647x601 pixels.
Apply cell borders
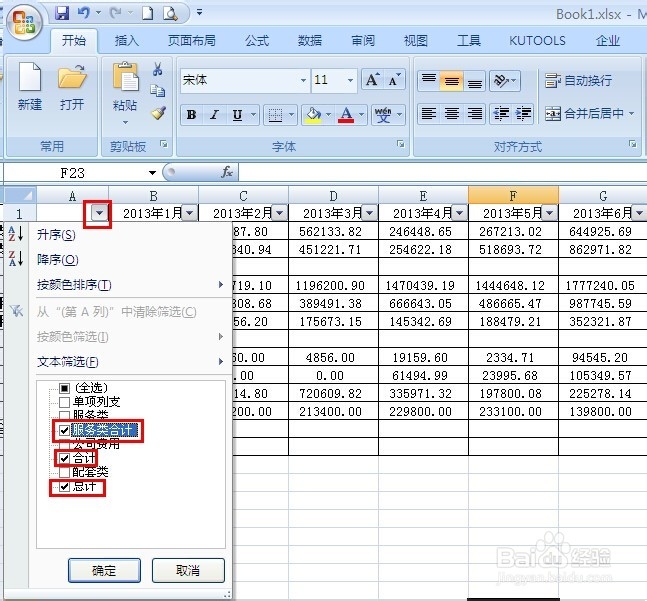point(275,115)
